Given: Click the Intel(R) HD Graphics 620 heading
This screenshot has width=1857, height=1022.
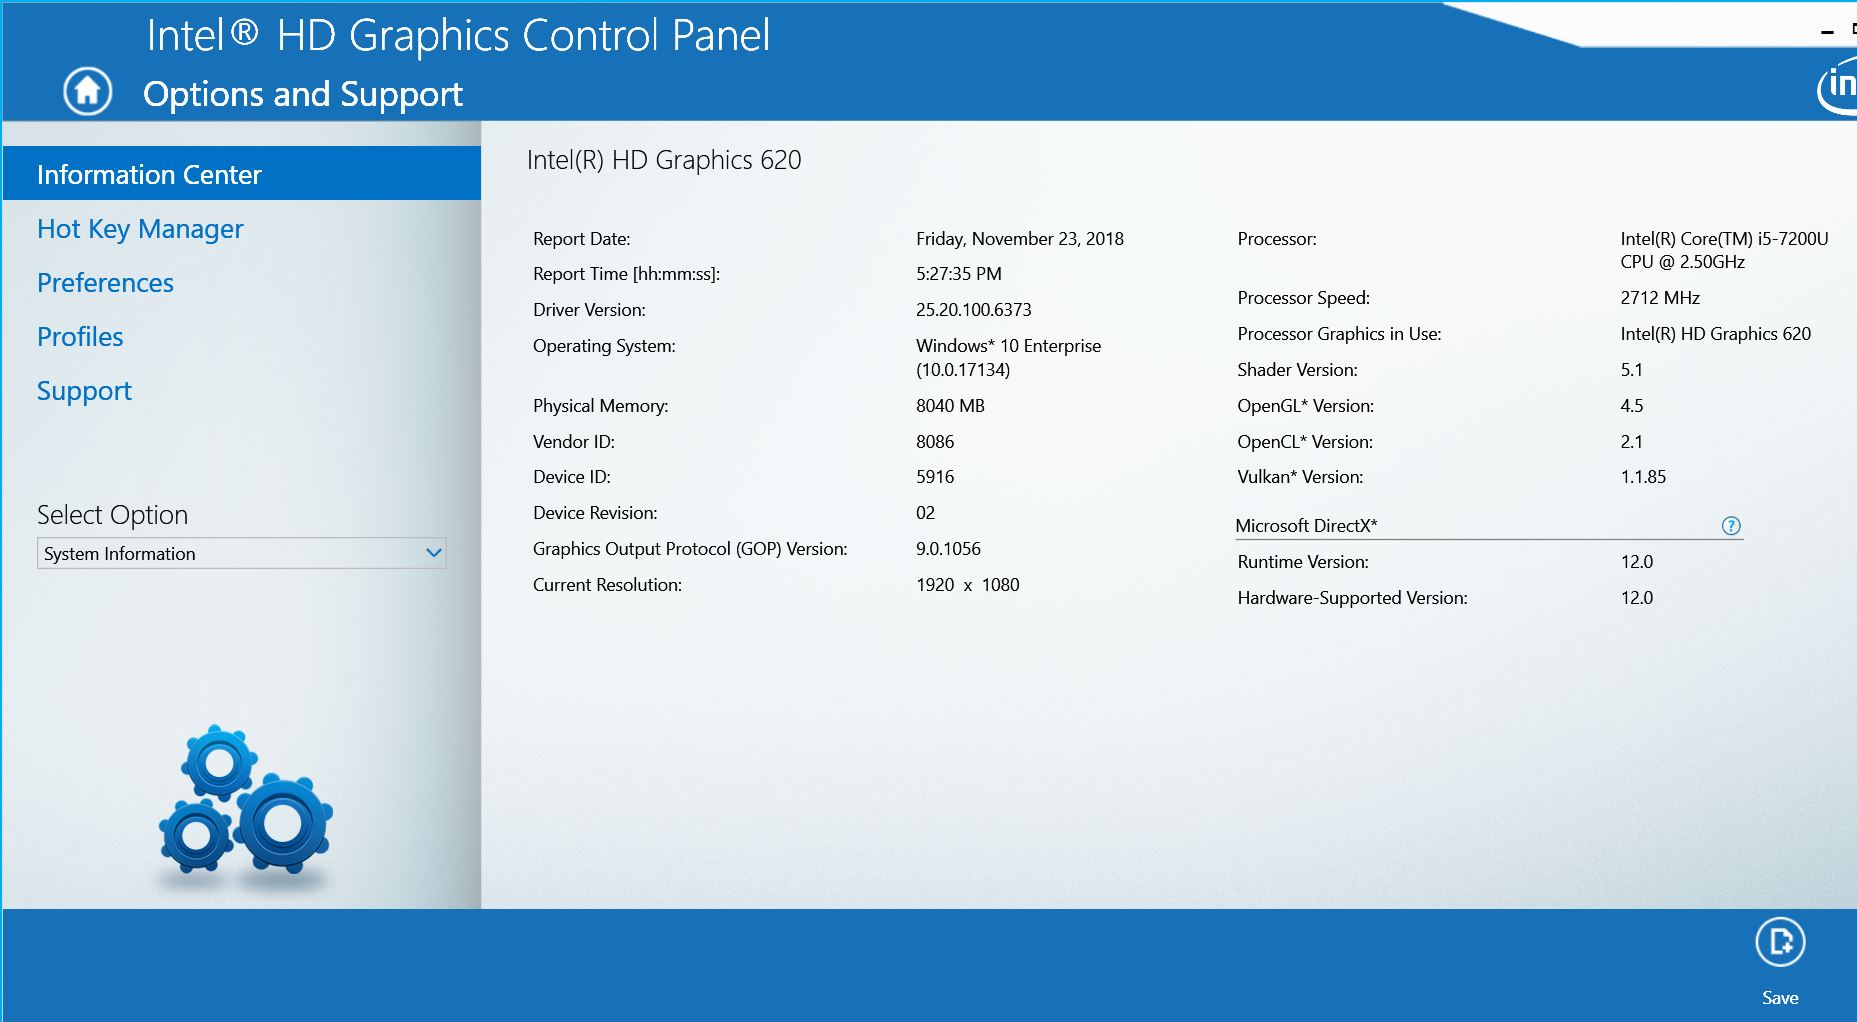Looking at the screenshot, I should tap(664, 160).
